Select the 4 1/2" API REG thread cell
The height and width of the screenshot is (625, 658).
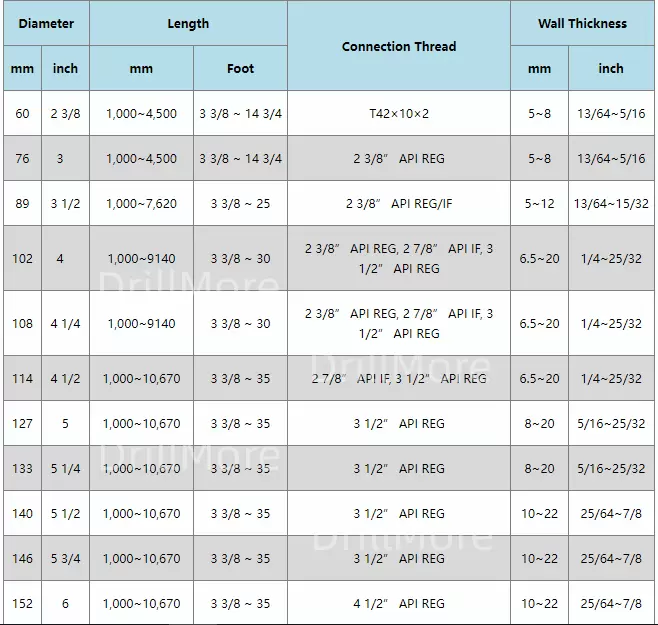pyautogui.click(x=398, y=603)
